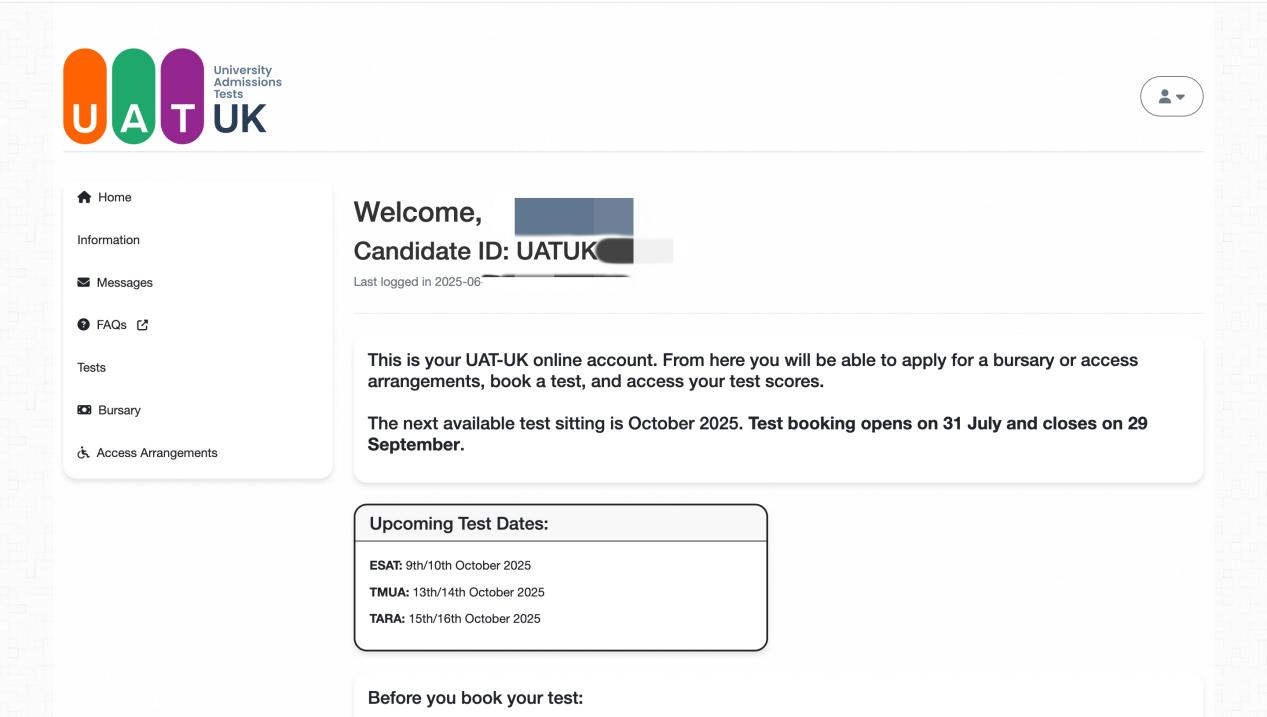Open the Information sidebar section
This screenshot has height=717, width=1267.
tap(108, 240)
